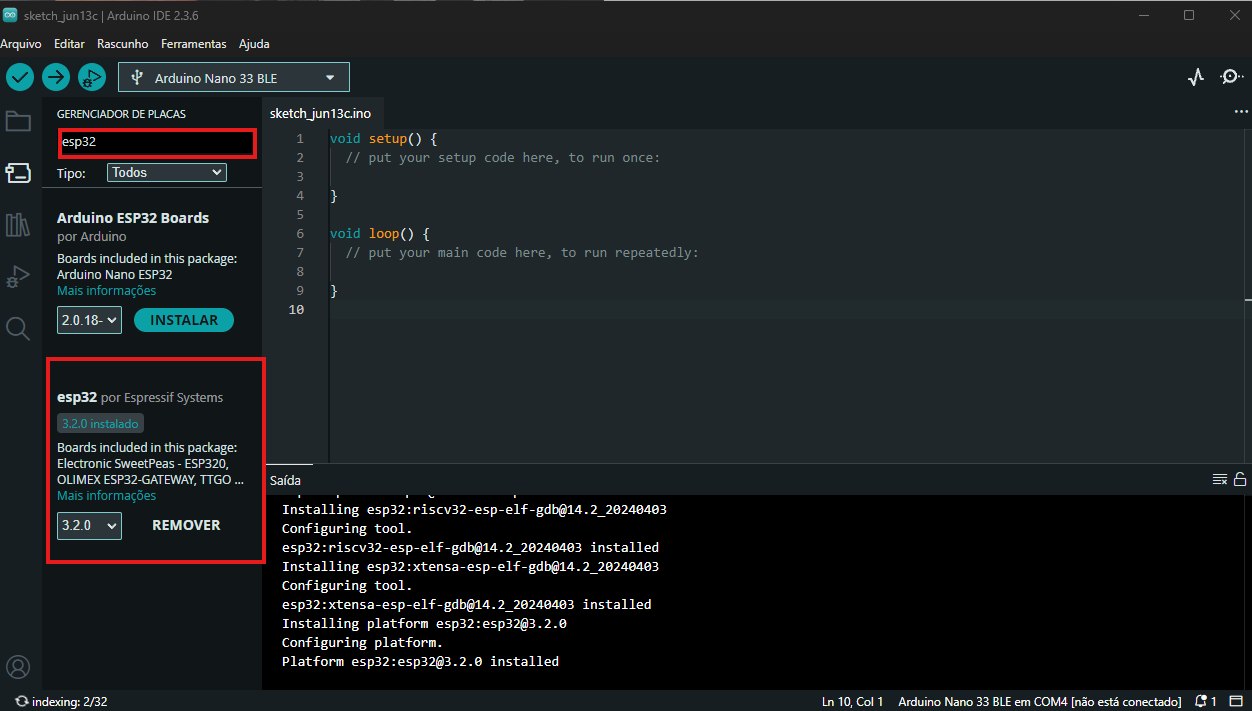Clear output using the Saída panel icon
Viewport: 1252px width, 711px height.
[x=1220, y=480]
